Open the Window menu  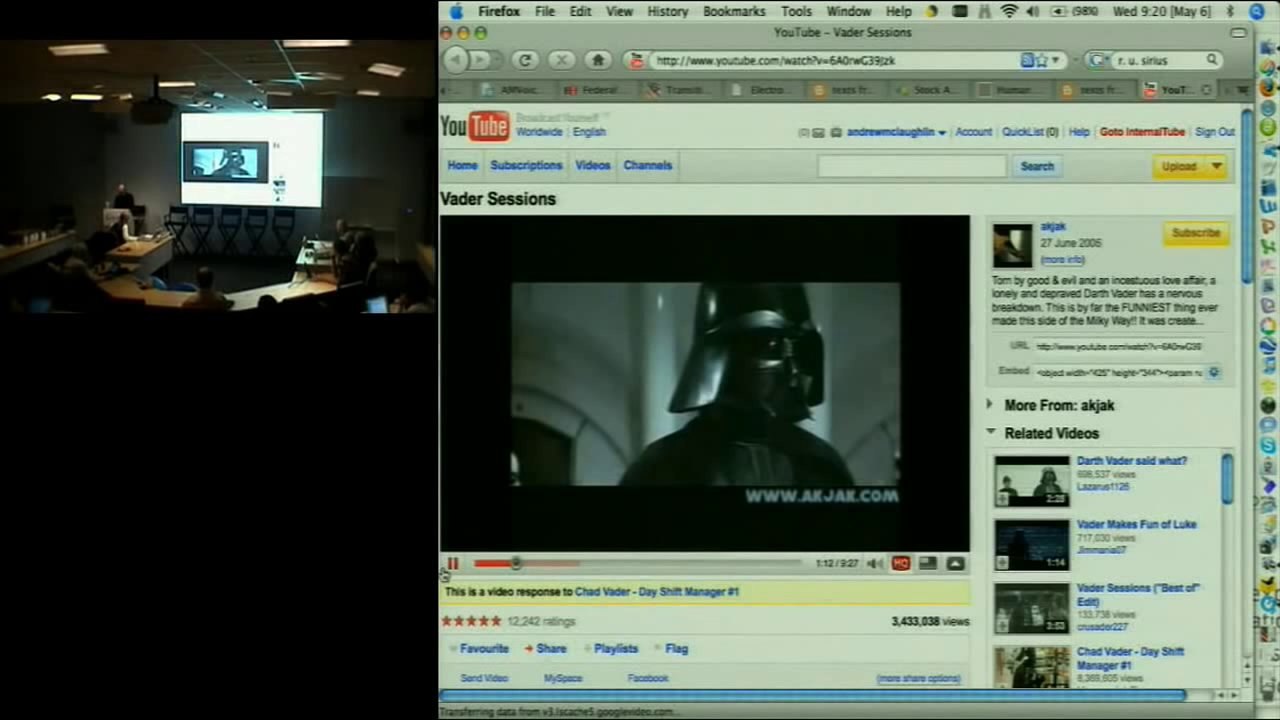(849, 11)
